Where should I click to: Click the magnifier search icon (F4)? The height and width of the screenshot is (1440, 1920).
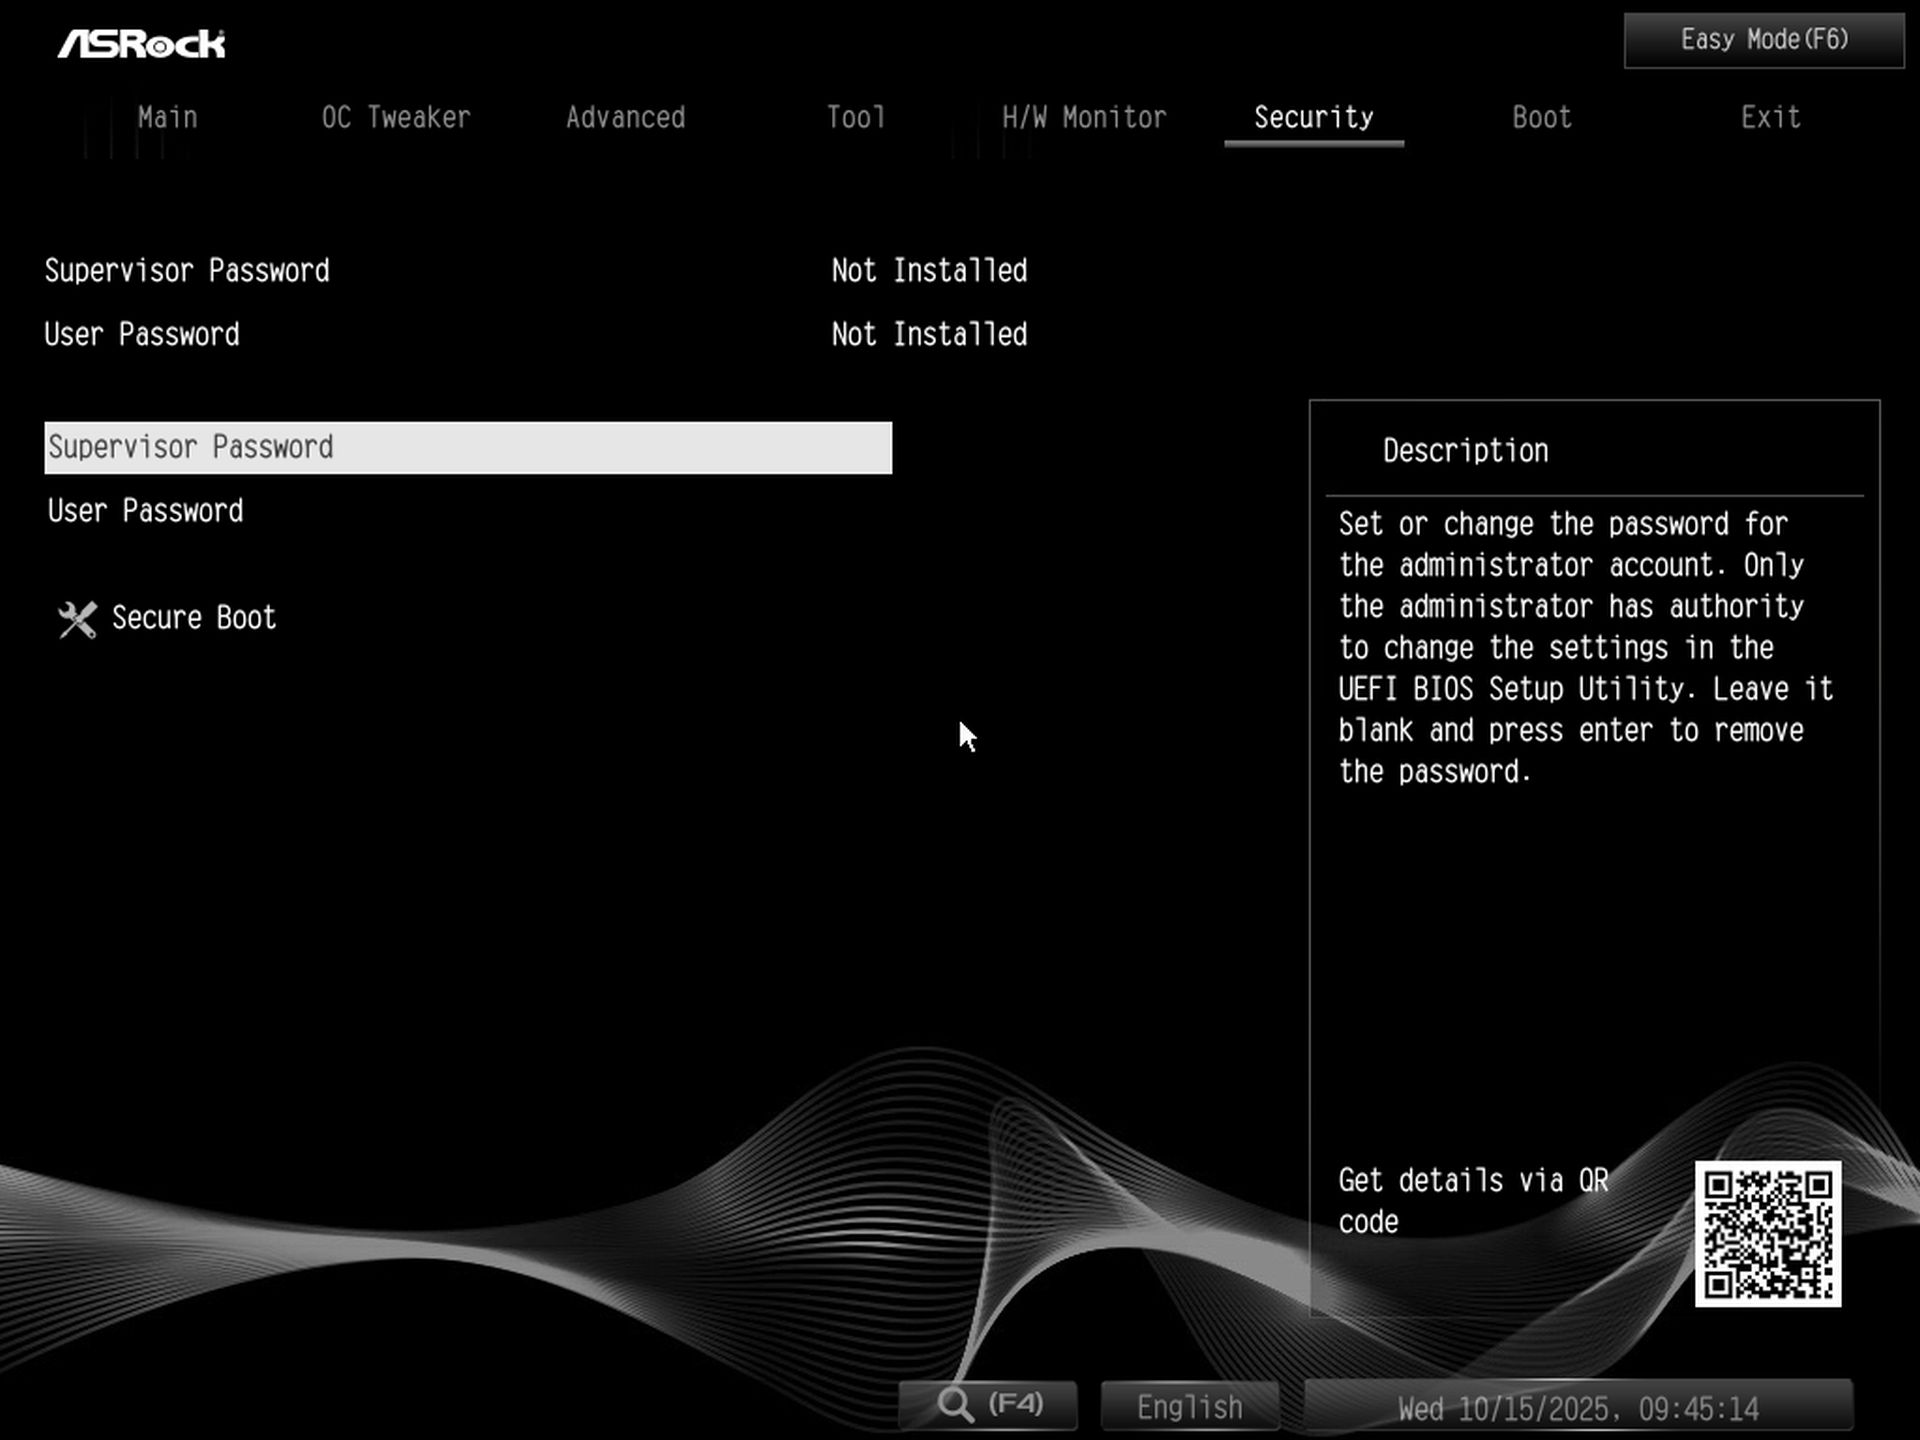(x=955, y=1405)
